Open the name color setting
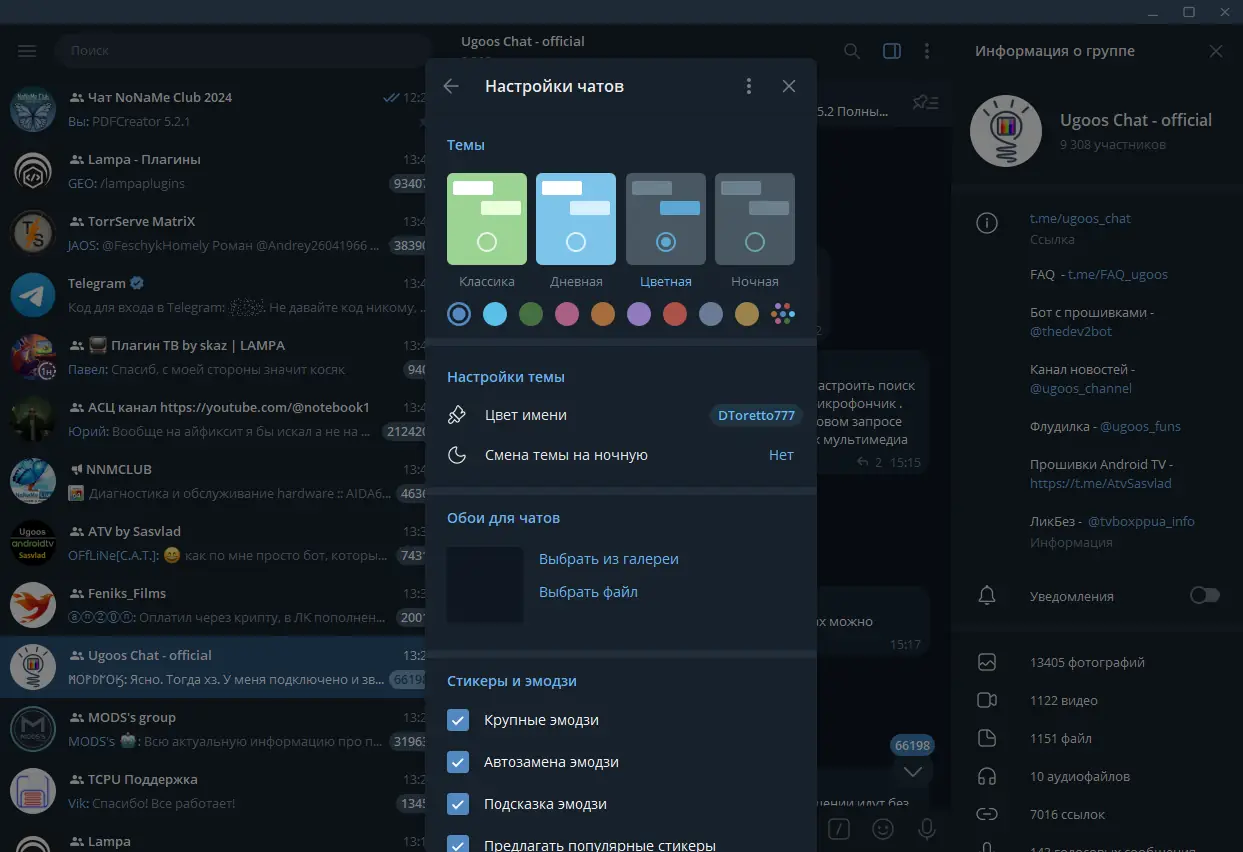The width and height of the screenshot is (1243, 852). point(621,415)
